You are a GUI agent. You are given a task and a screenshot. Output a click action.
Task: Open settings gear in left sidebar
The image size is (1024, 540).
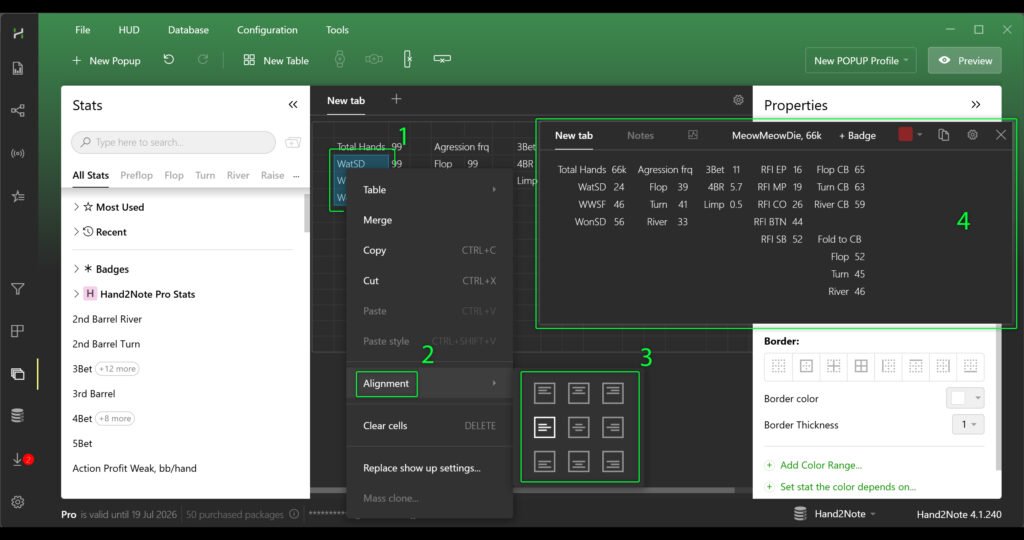pos(17,501)
